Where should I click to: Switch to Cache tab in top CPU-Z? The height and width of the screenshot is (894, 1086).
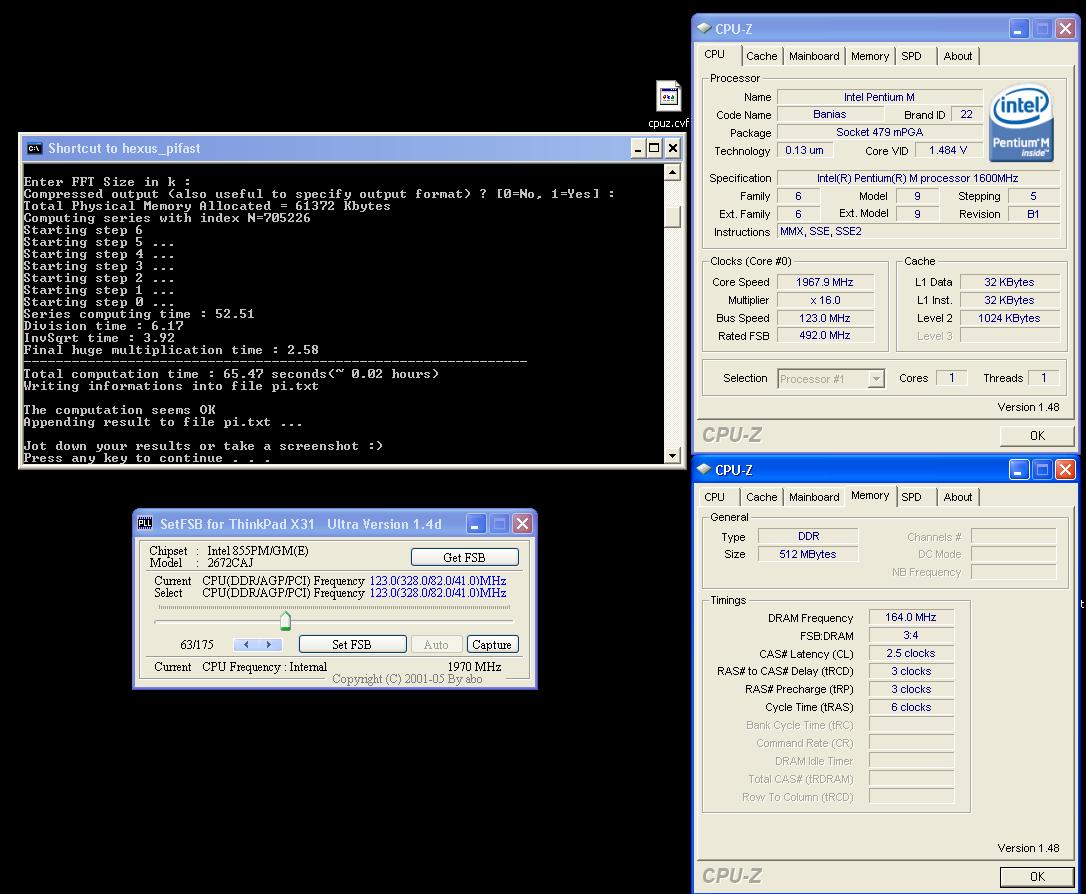(x=762, y=56)
